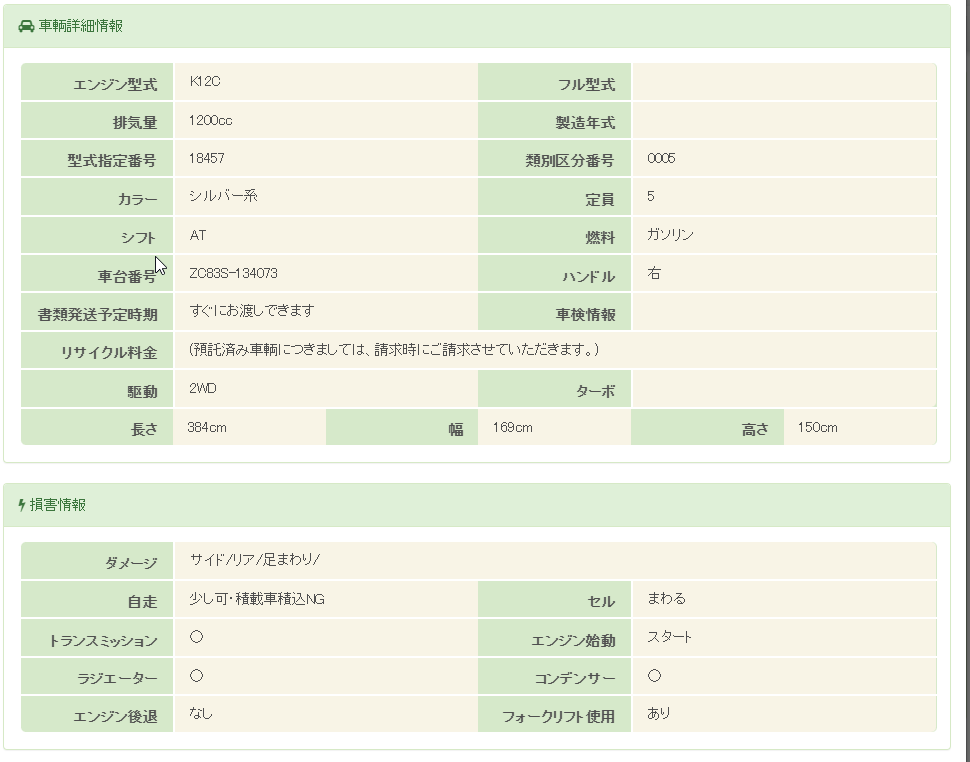Image resolution: width=970 pixels, height=762 pixels.
Task: Click the 損害情報 section header
Action: pyautogui.click(x=57, y=506)
